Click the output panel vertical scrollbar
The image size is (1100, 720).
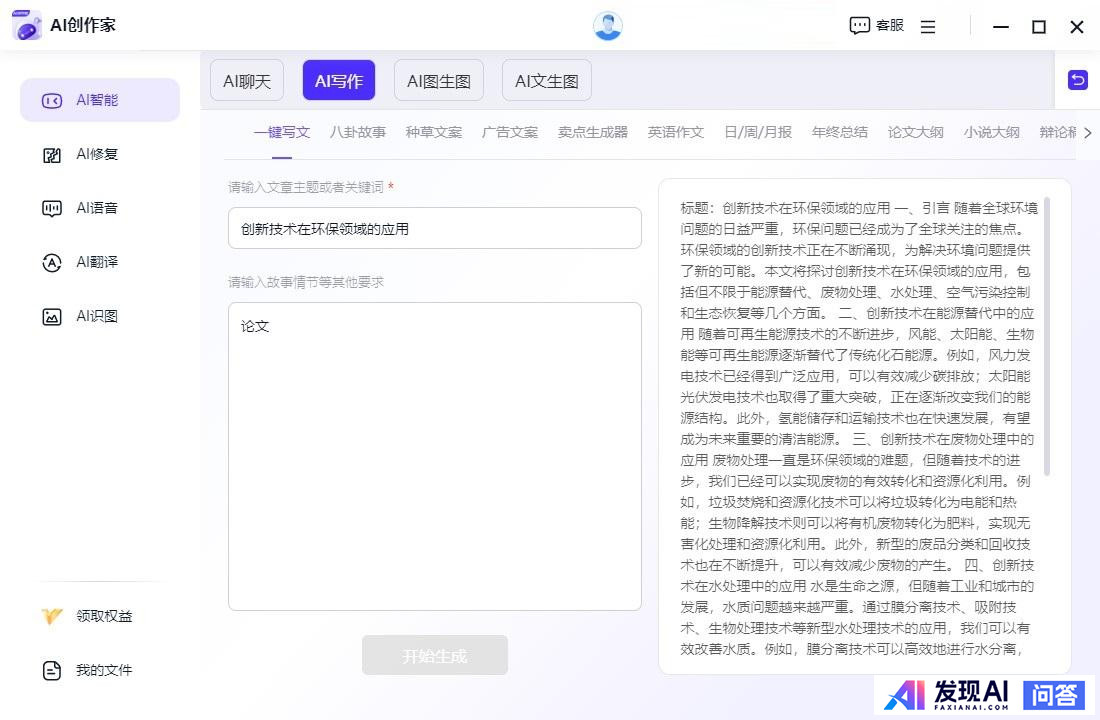pos(1047,335)
